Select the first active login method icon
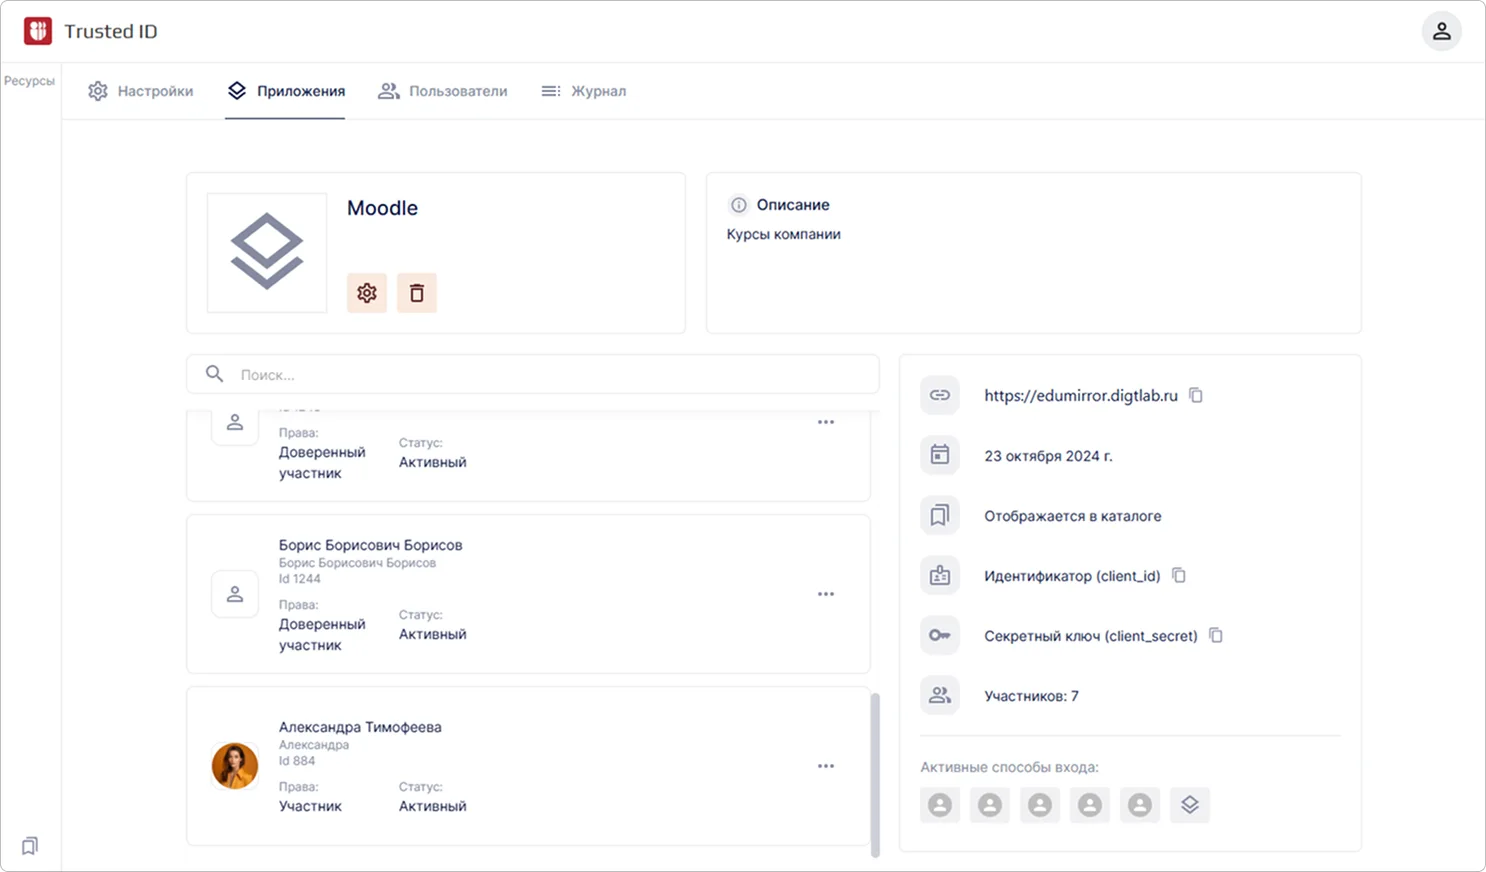This screenshot has height=872, width=1486. pyautogui.click(x=940, y=805)
